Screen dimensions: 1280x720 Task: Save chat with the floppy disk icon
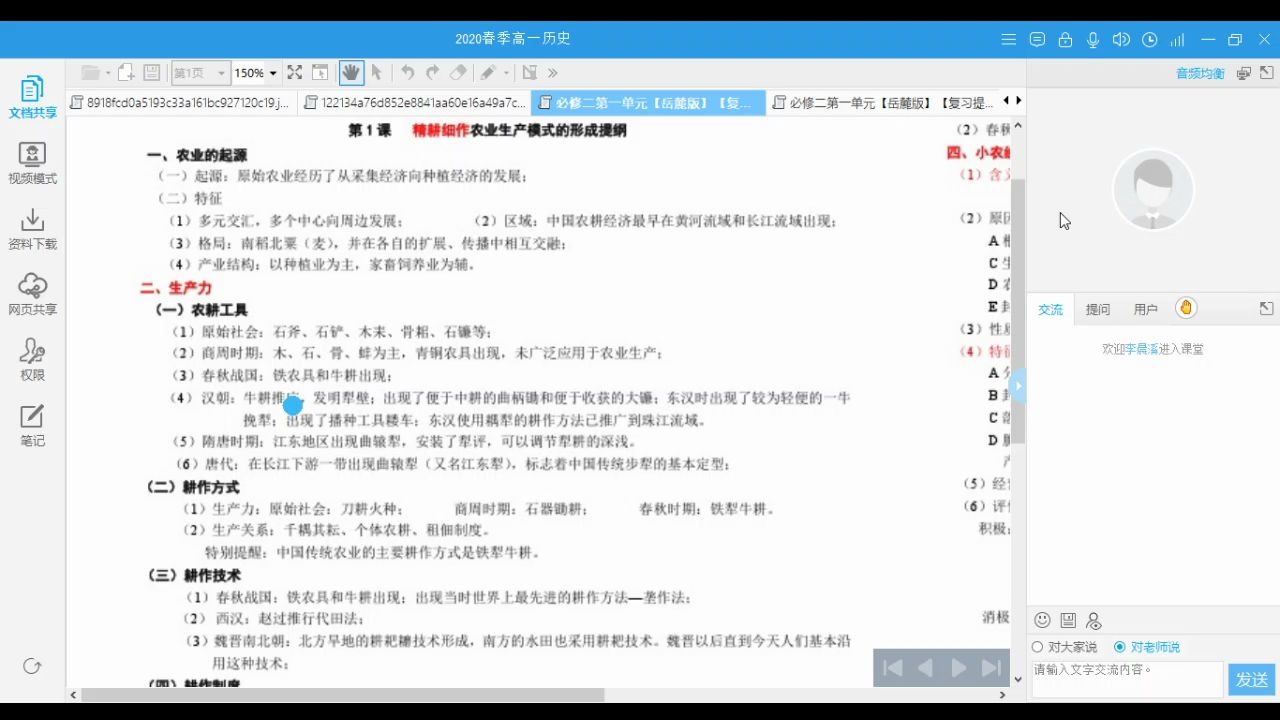pyautogui.click(x=1068, y=621)
